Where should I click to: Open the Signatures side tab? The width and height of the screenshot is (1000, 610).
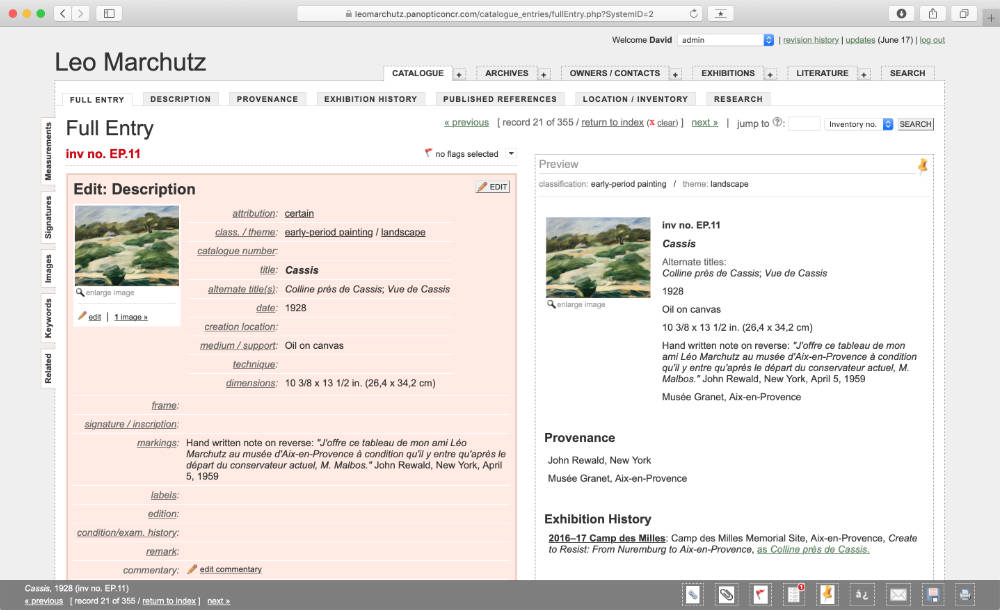pos(48,217)
